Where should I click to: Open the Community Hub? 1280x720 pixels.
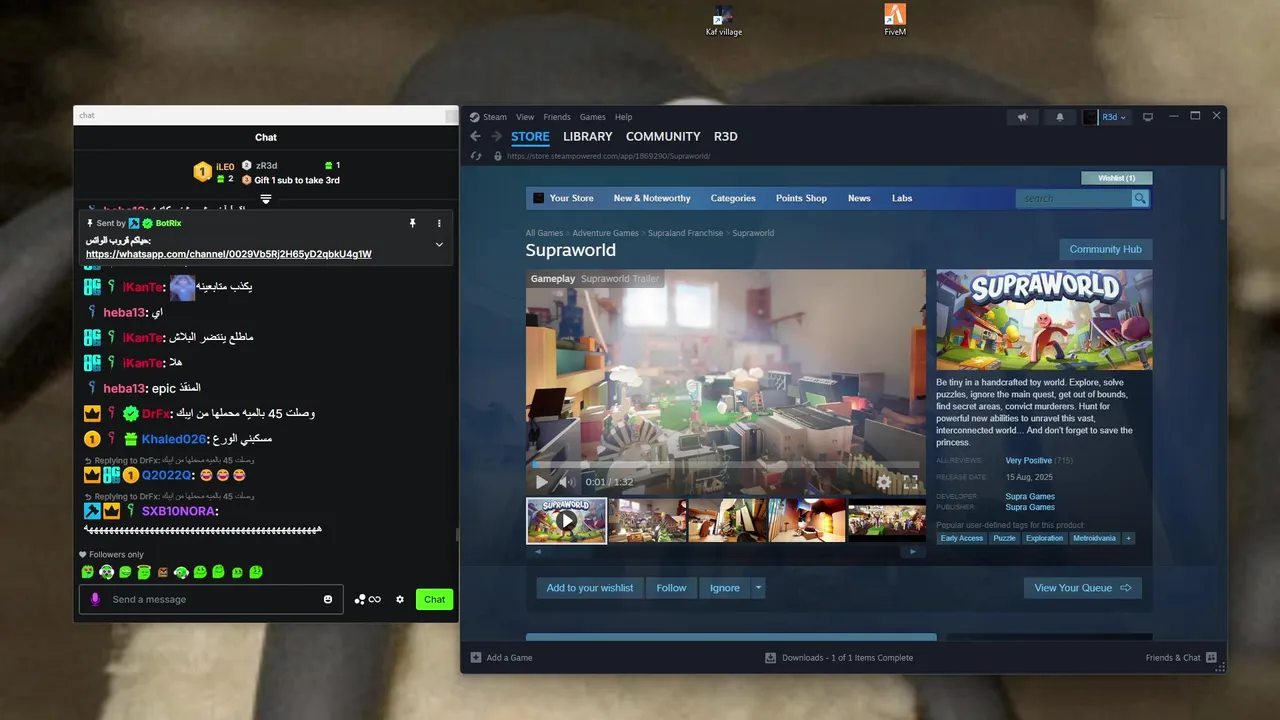pos(1105,249)
